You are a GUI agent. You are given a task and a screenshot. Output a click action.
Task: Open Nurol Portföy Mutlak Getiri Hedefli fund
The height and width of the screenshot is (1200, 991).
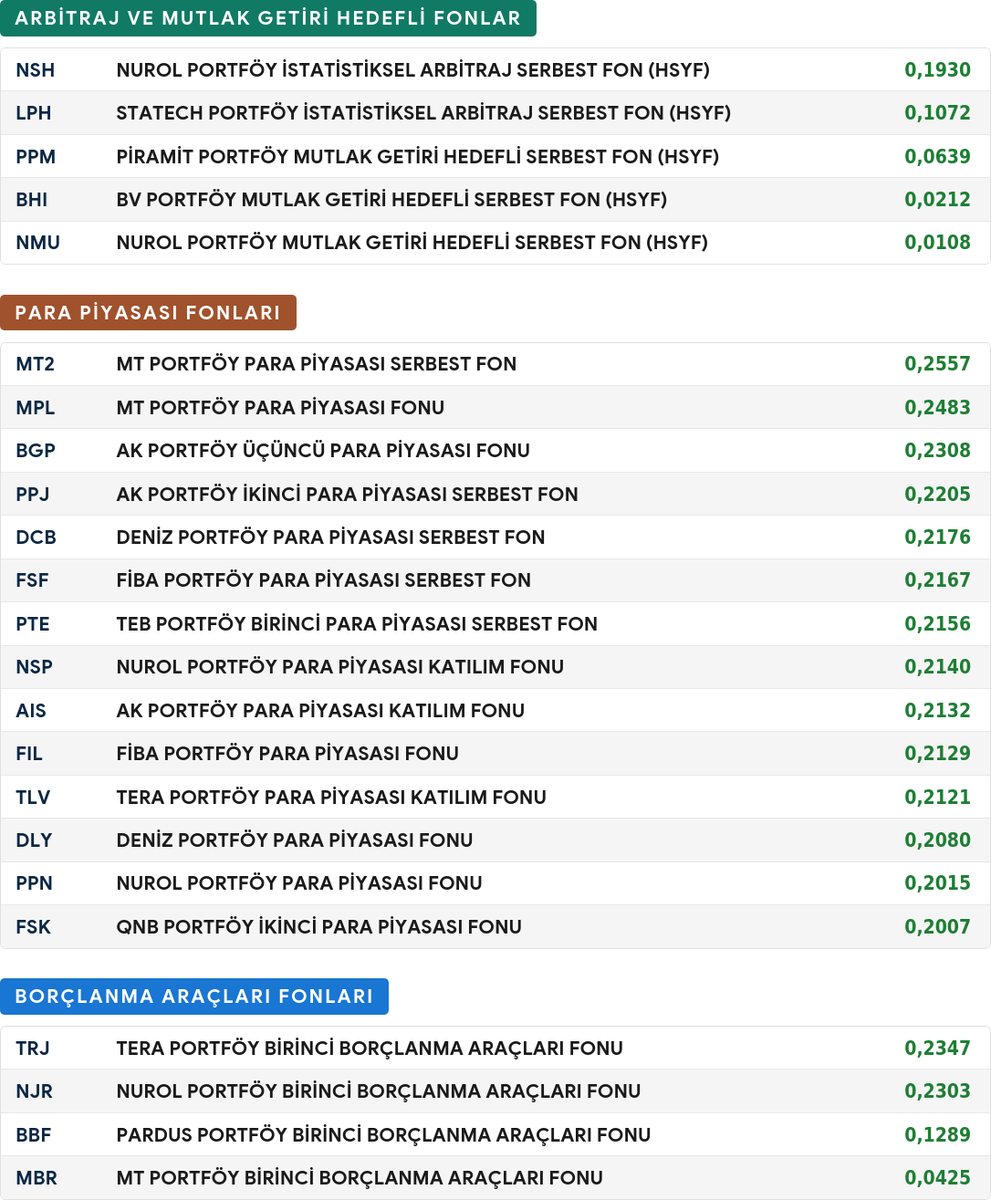tap(412, 243)
